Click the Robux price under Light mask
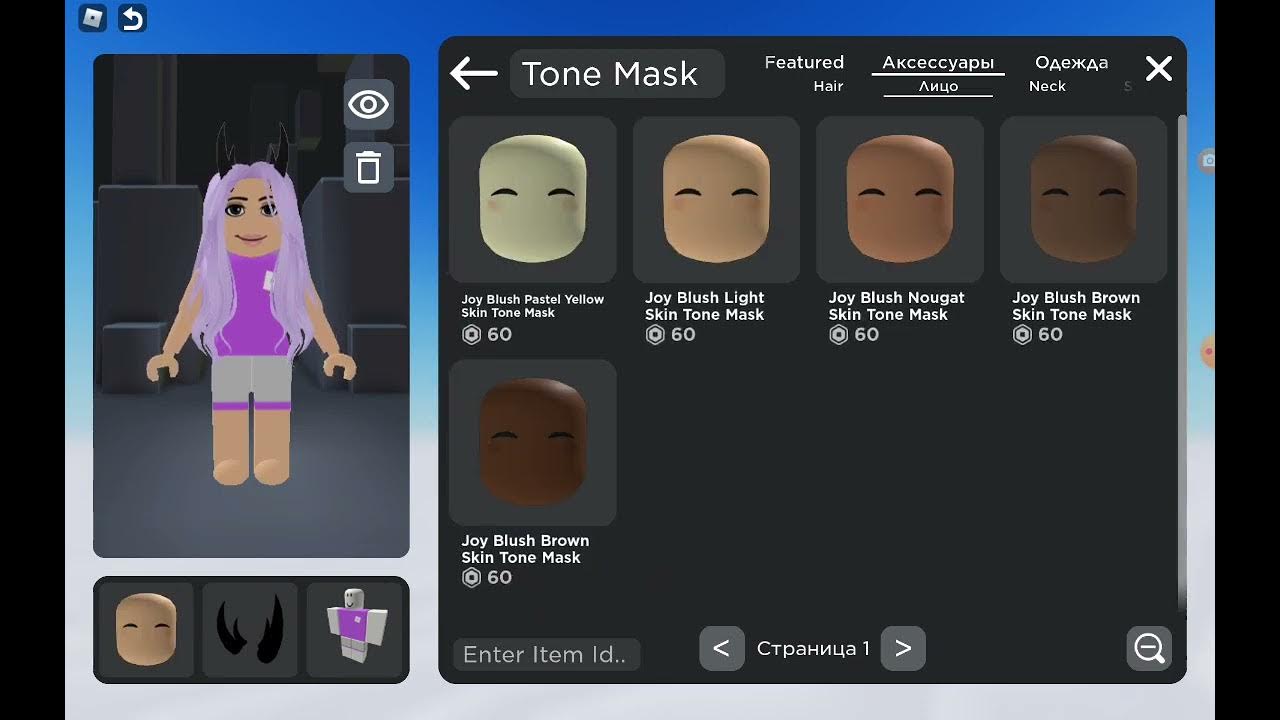Viewport: 1280px width, 720px height. click(x=670, y=335)
